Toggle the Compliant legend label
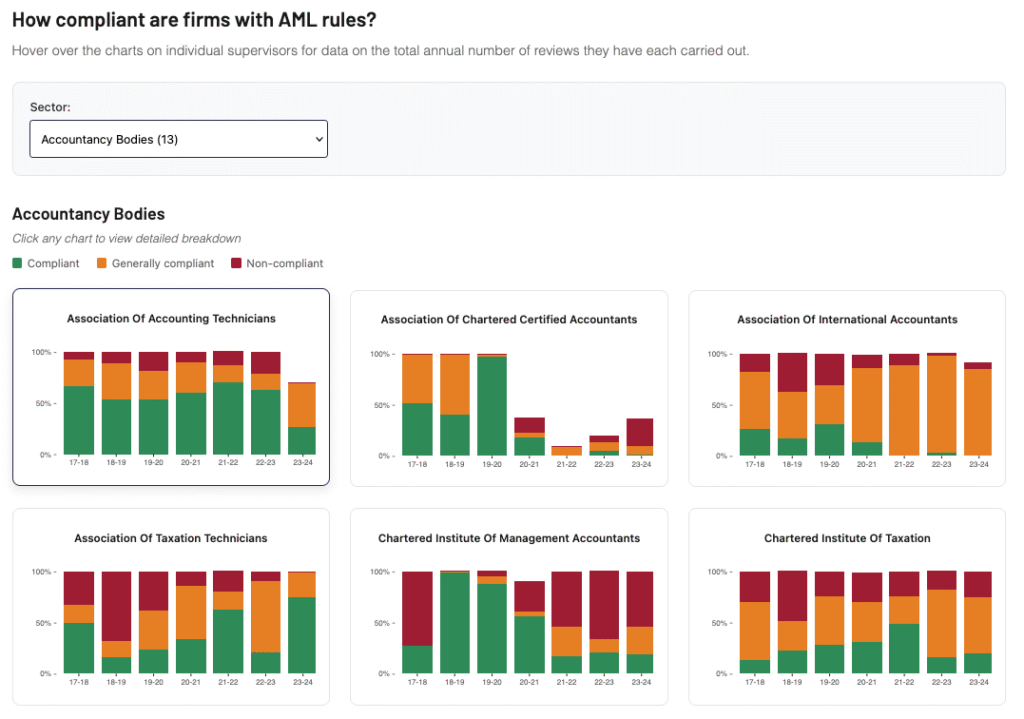 coord(53,263)
